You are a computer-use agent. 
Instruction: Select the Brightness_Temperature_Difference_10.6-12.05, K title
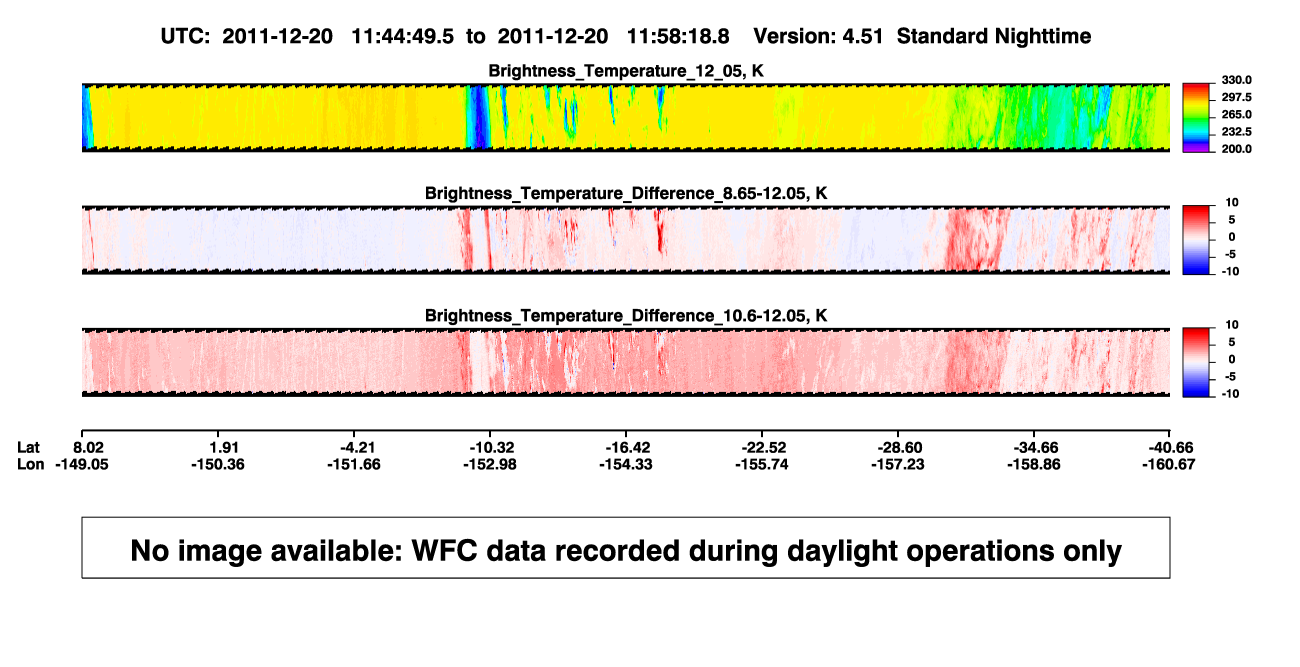(x=626, y=316)
